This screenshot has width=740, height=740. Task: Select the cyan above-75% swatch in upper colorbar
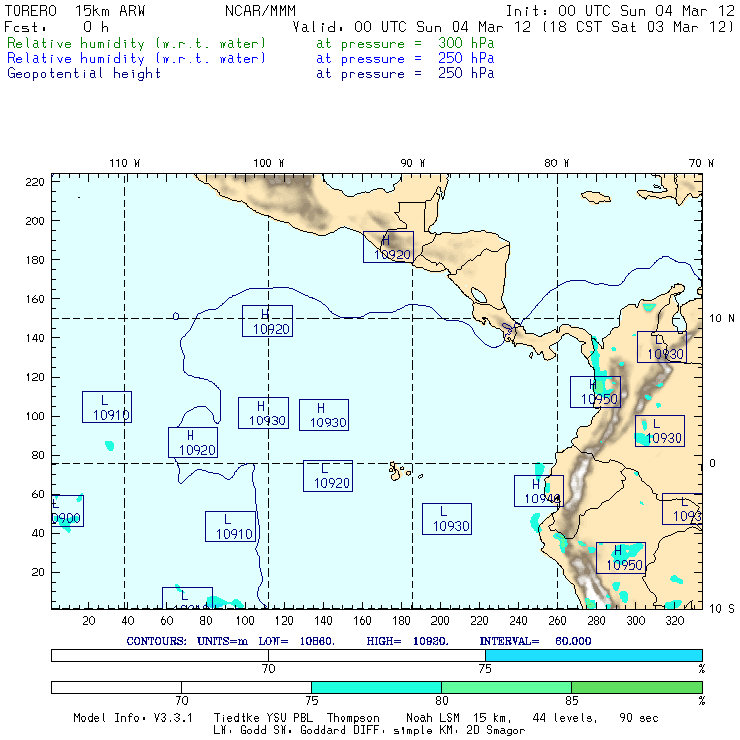[593, 655]
